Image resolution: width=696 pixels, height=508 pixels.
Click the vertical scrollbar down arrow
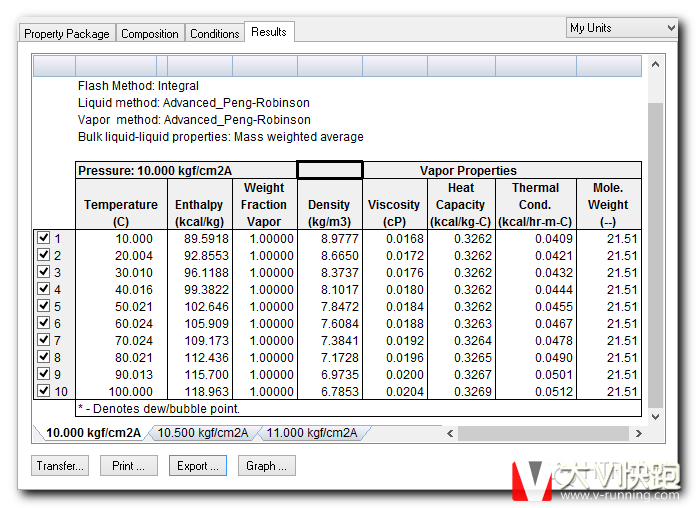click(656, 417)
